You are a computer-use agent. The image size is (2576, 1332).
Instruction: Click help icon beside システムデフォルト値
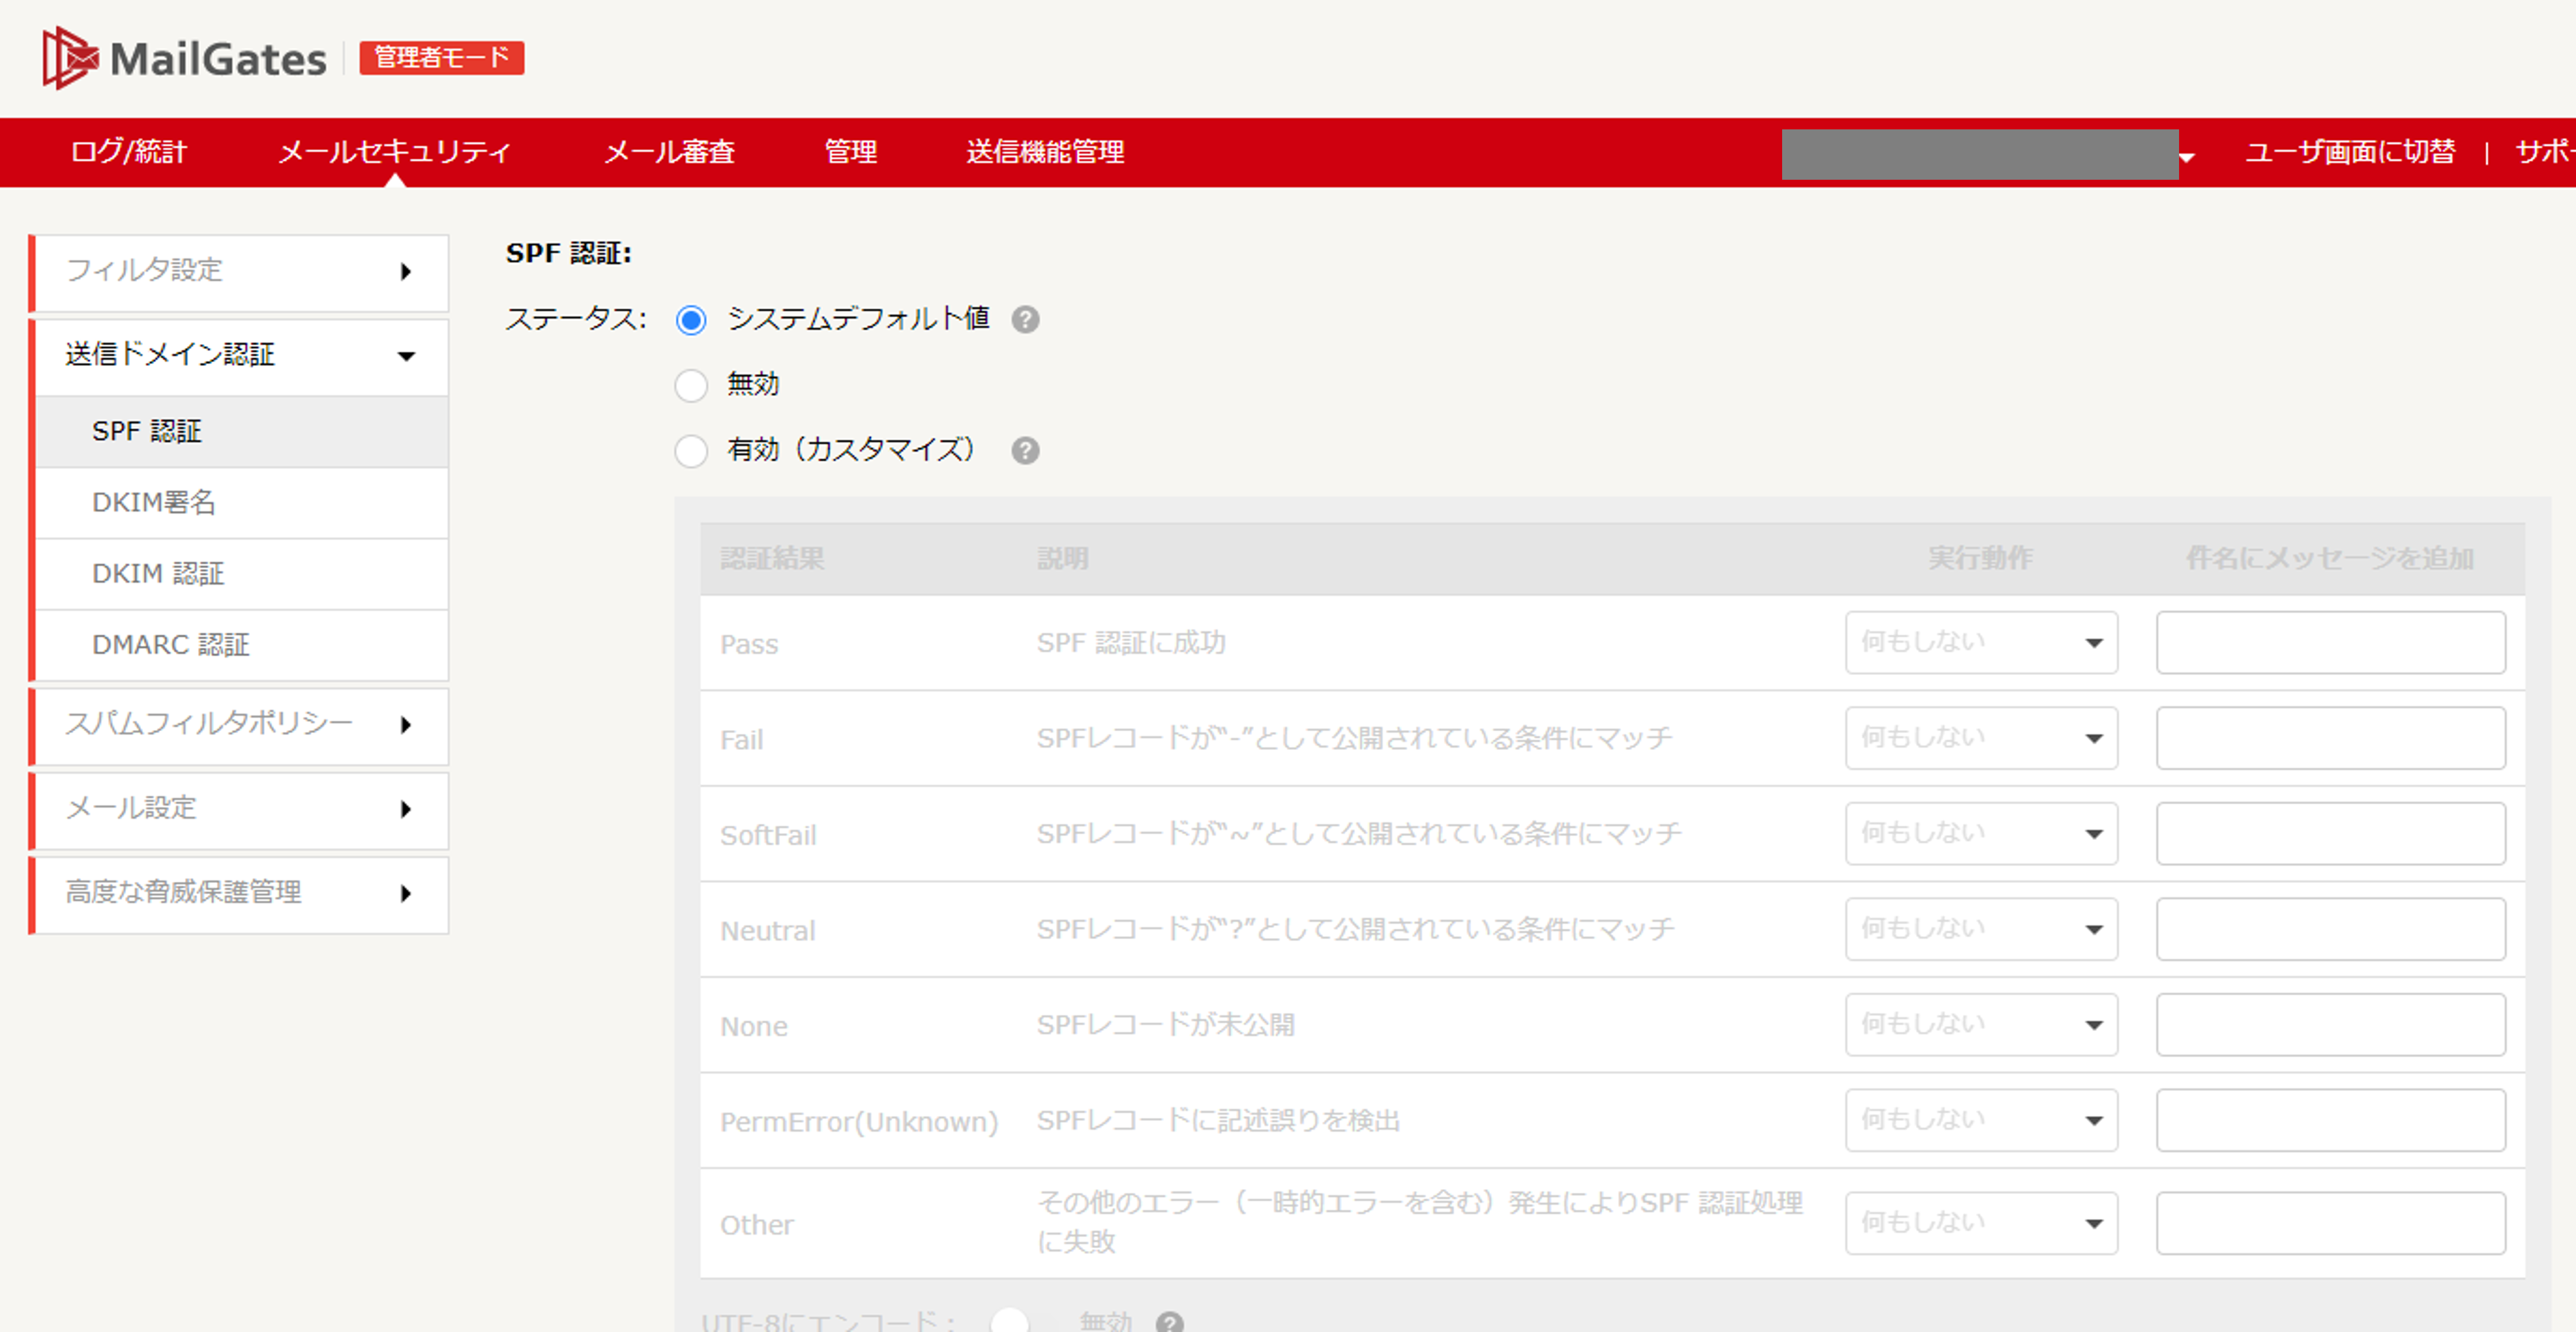[1025, 320]
